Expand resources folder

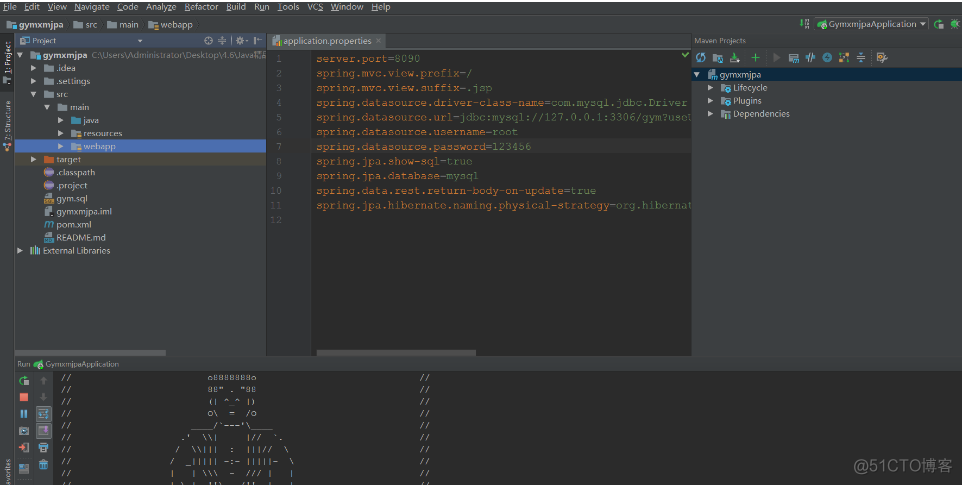point(61,133)
